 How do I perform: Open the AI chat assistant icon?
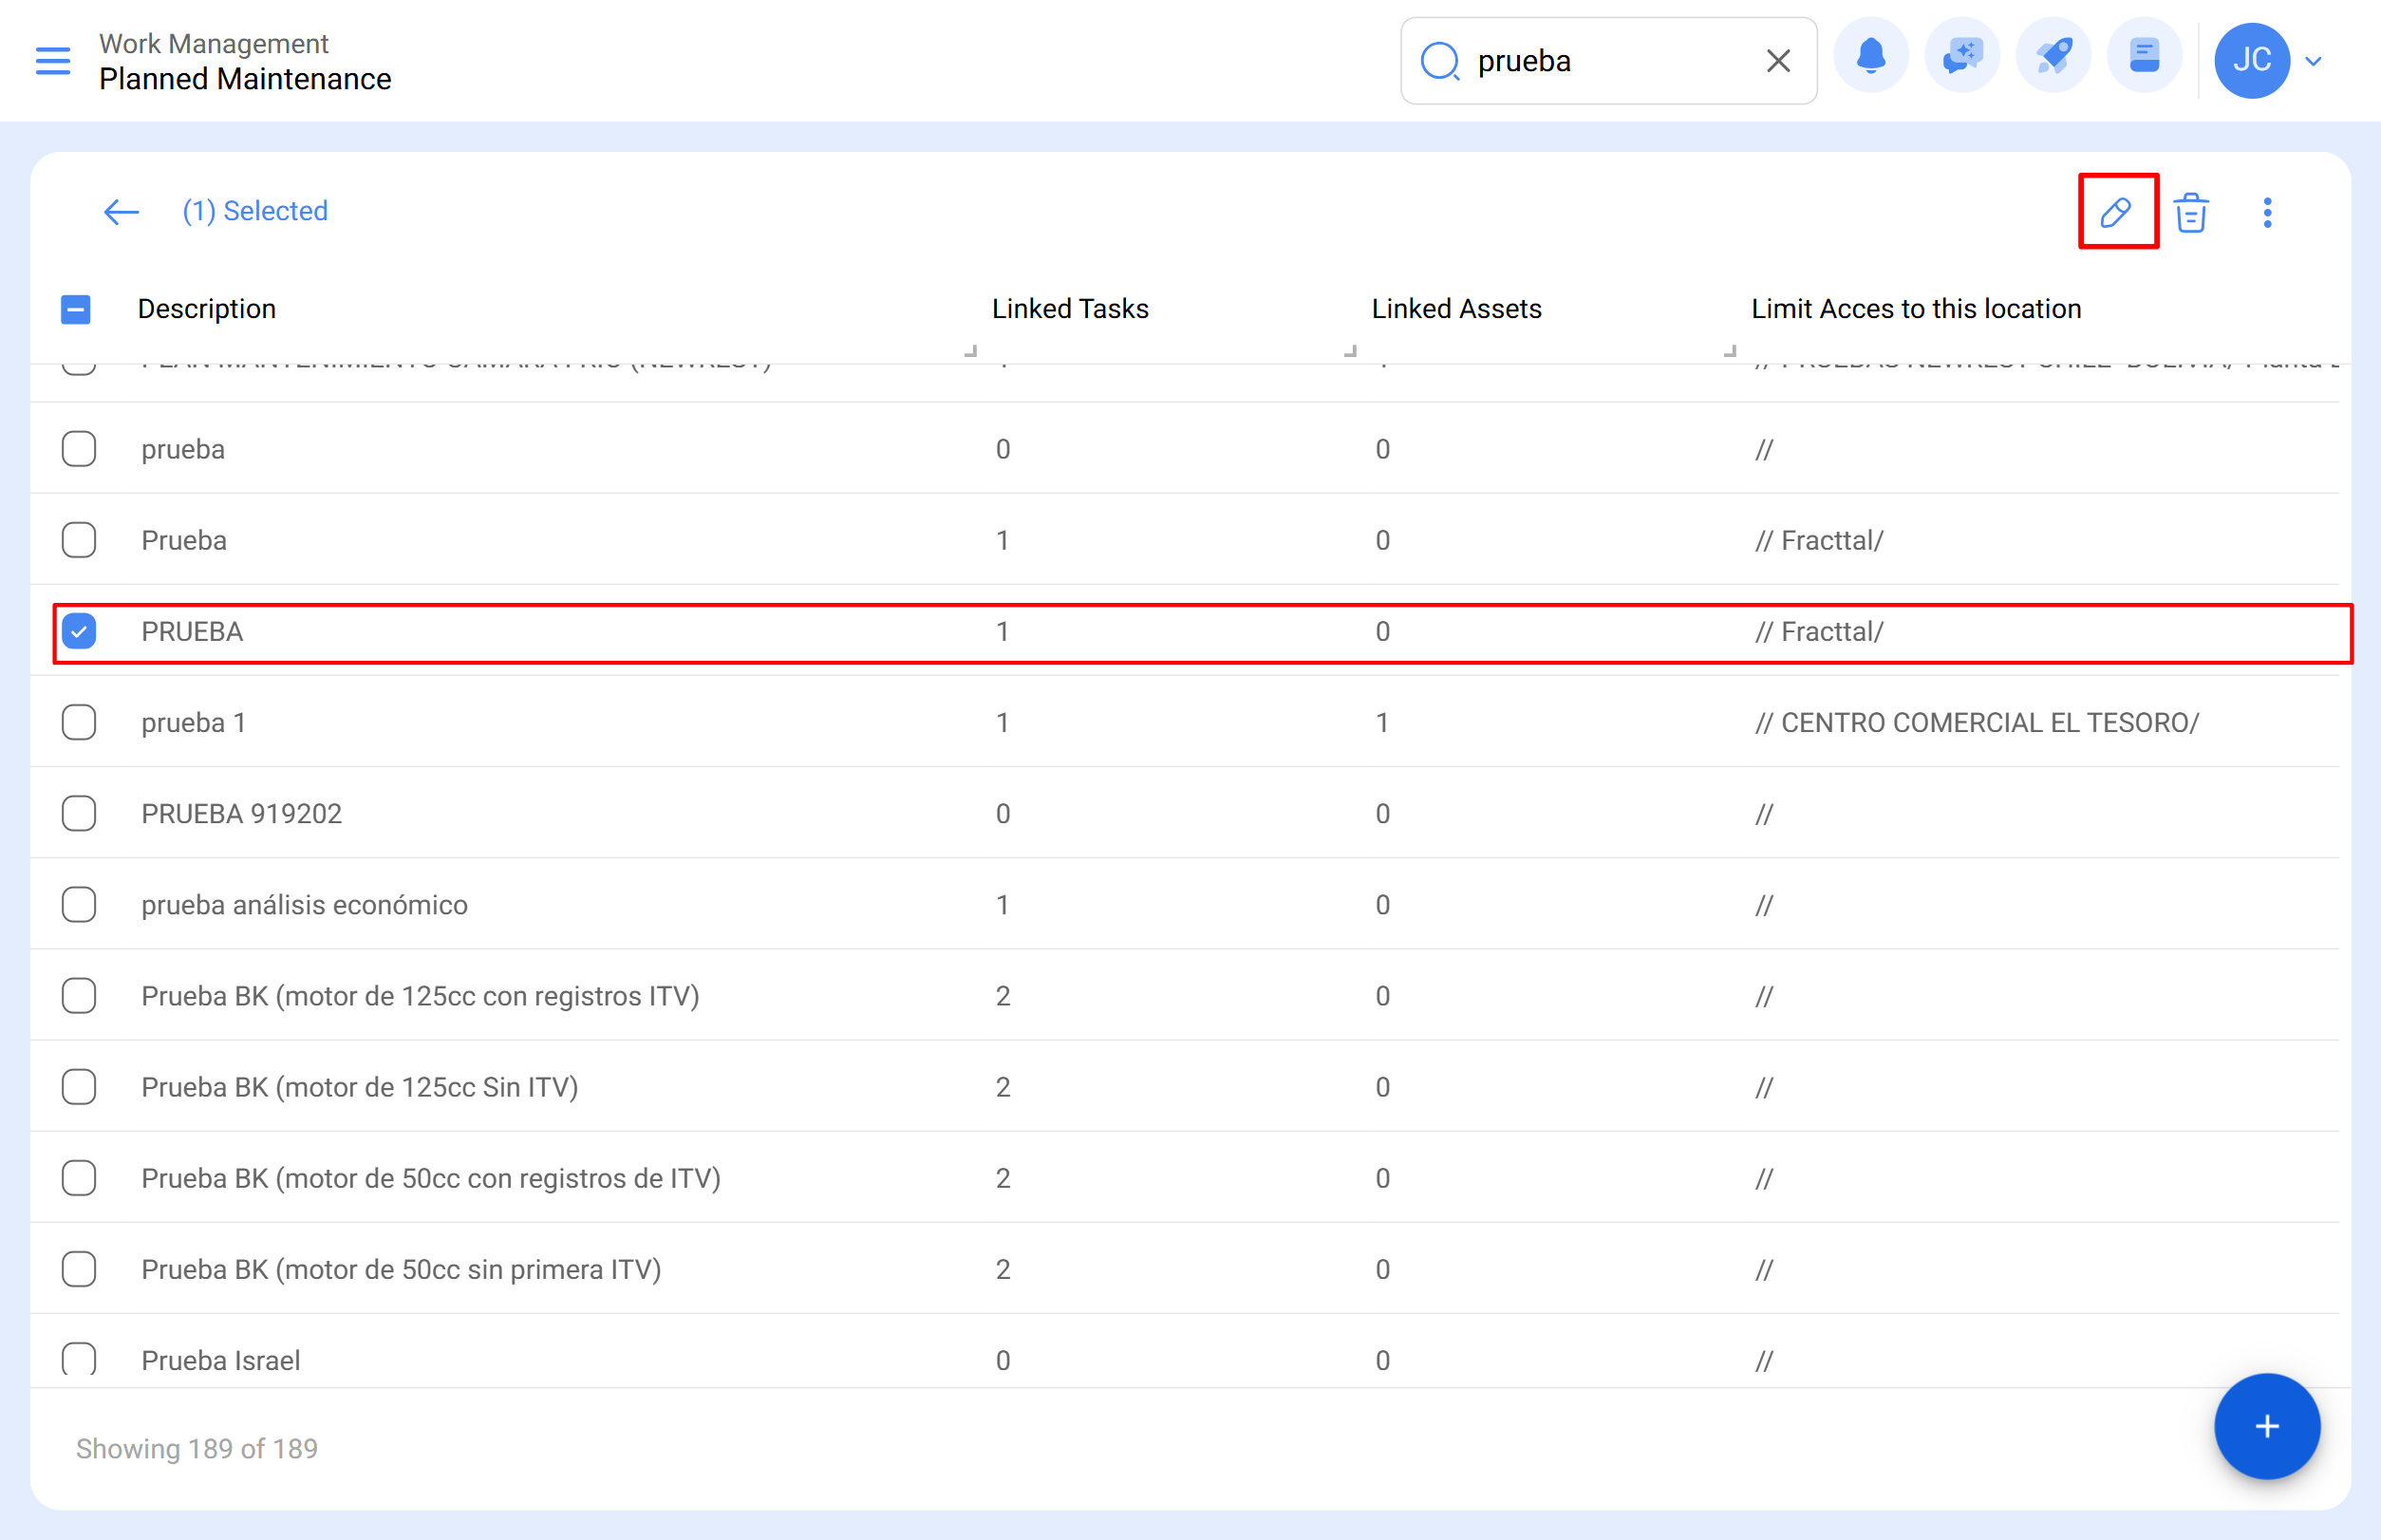pos(1961,57)
